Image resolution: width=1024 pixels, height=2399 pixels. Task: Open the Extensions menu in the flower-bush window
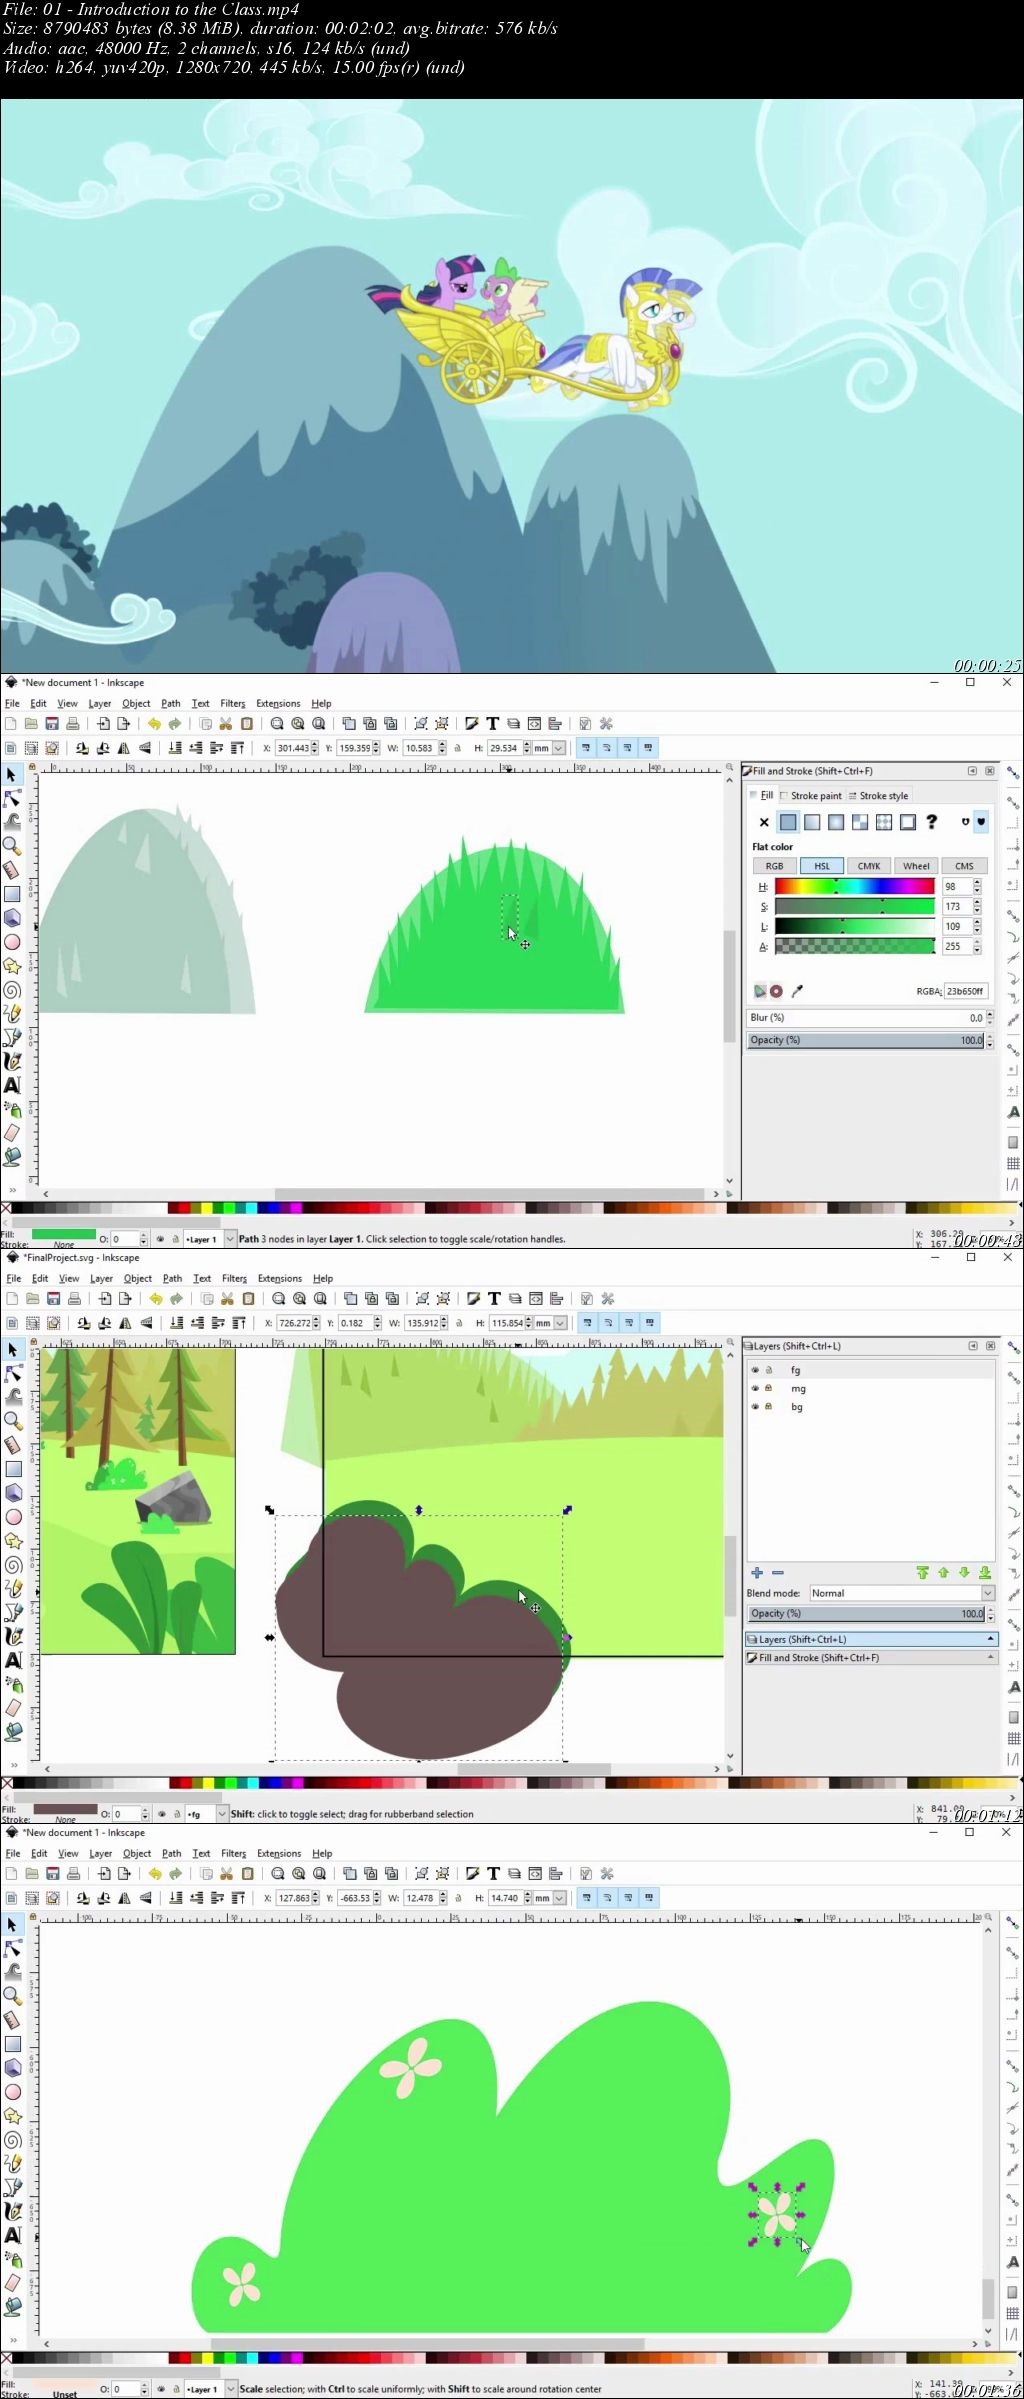[278, 1854]
